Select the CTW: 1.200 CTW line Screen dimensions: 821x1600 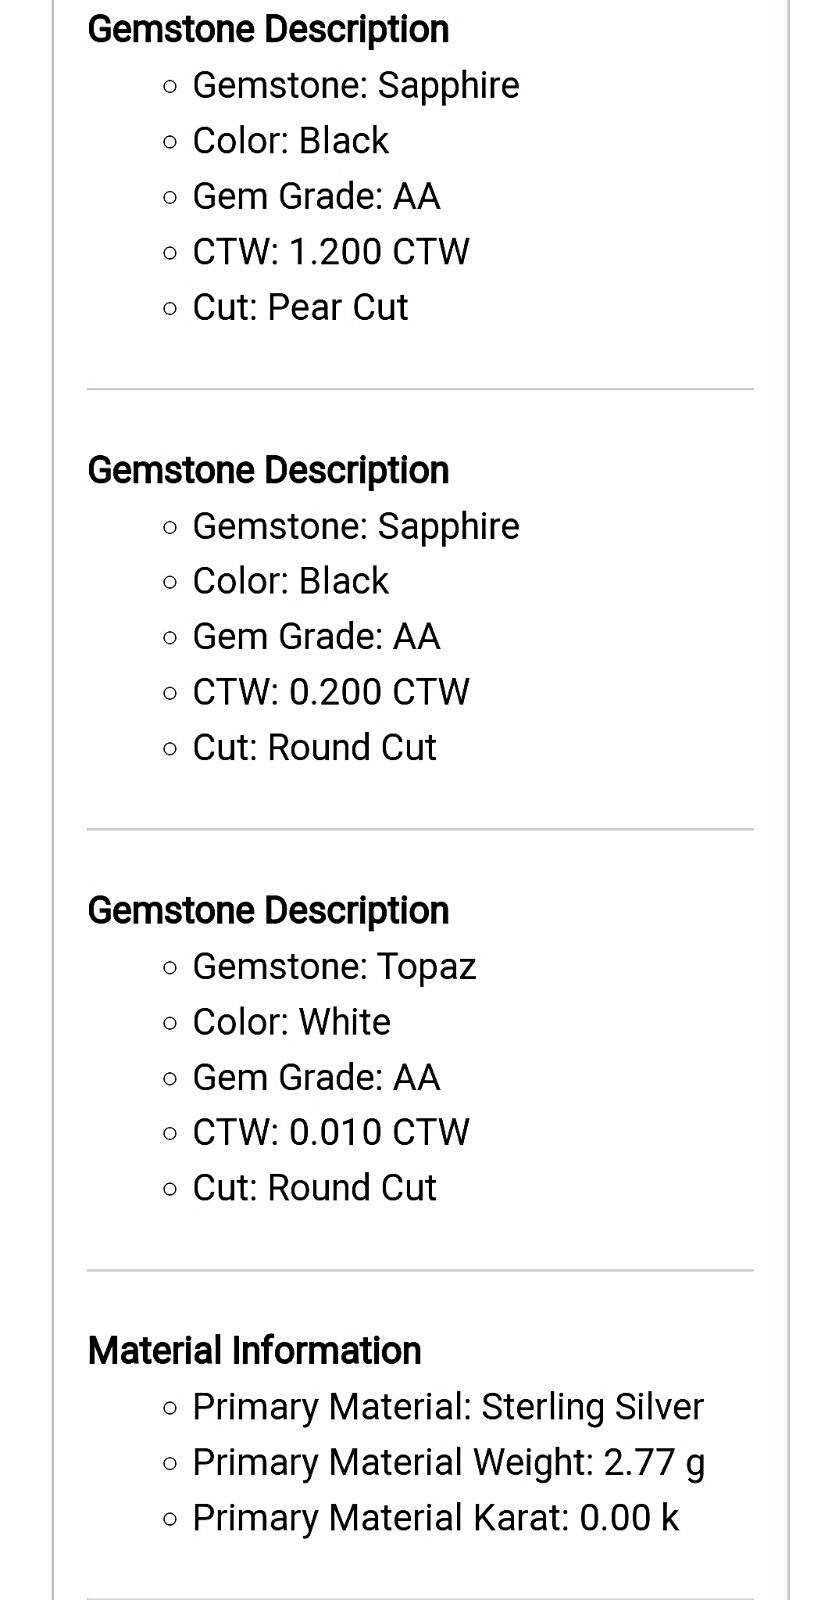330,252
